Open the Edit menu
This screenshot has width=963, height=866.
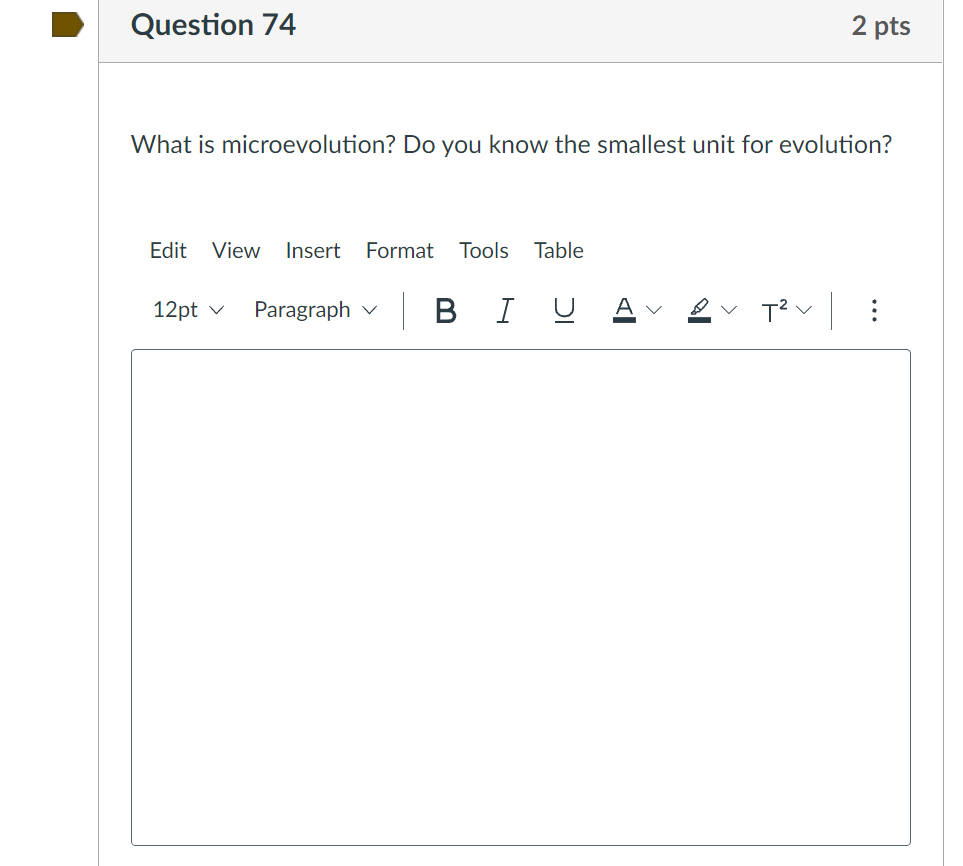[168, 251]
